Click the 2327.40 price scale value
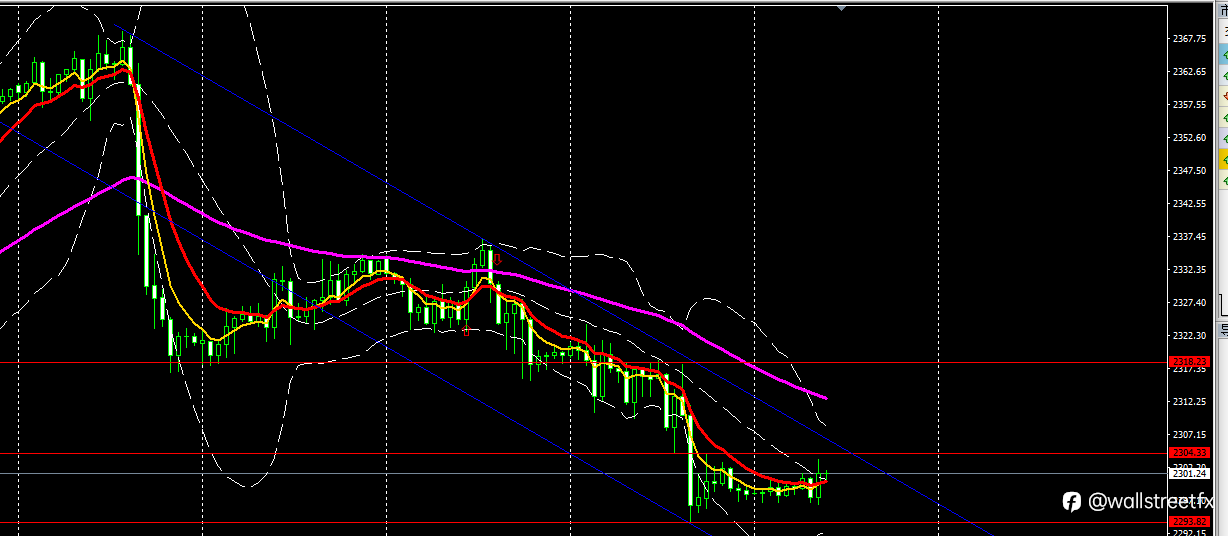The height and width of the screenshot is (536, 1228). coord(1191,303)
